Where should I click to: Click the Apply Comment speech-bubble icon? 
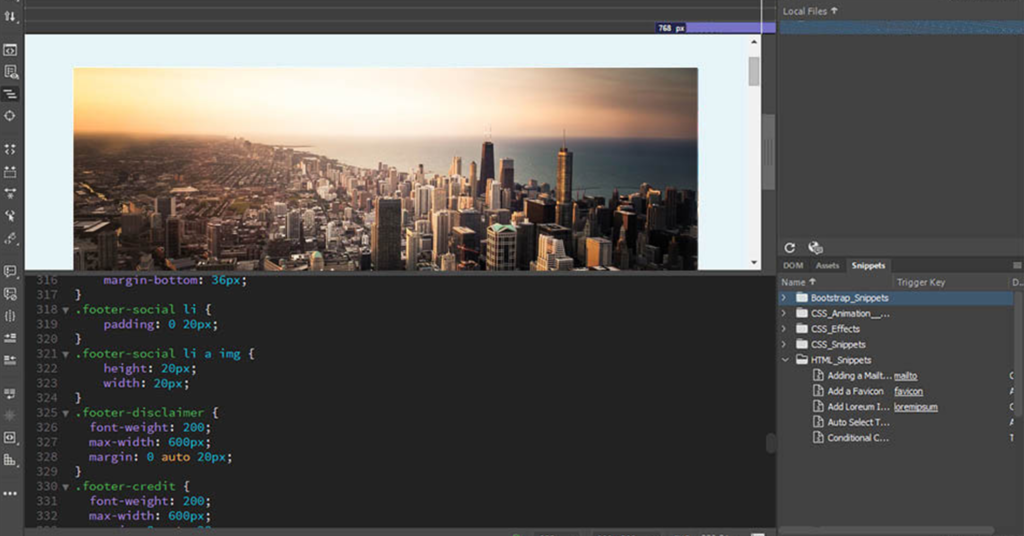(x=10, y=271)
